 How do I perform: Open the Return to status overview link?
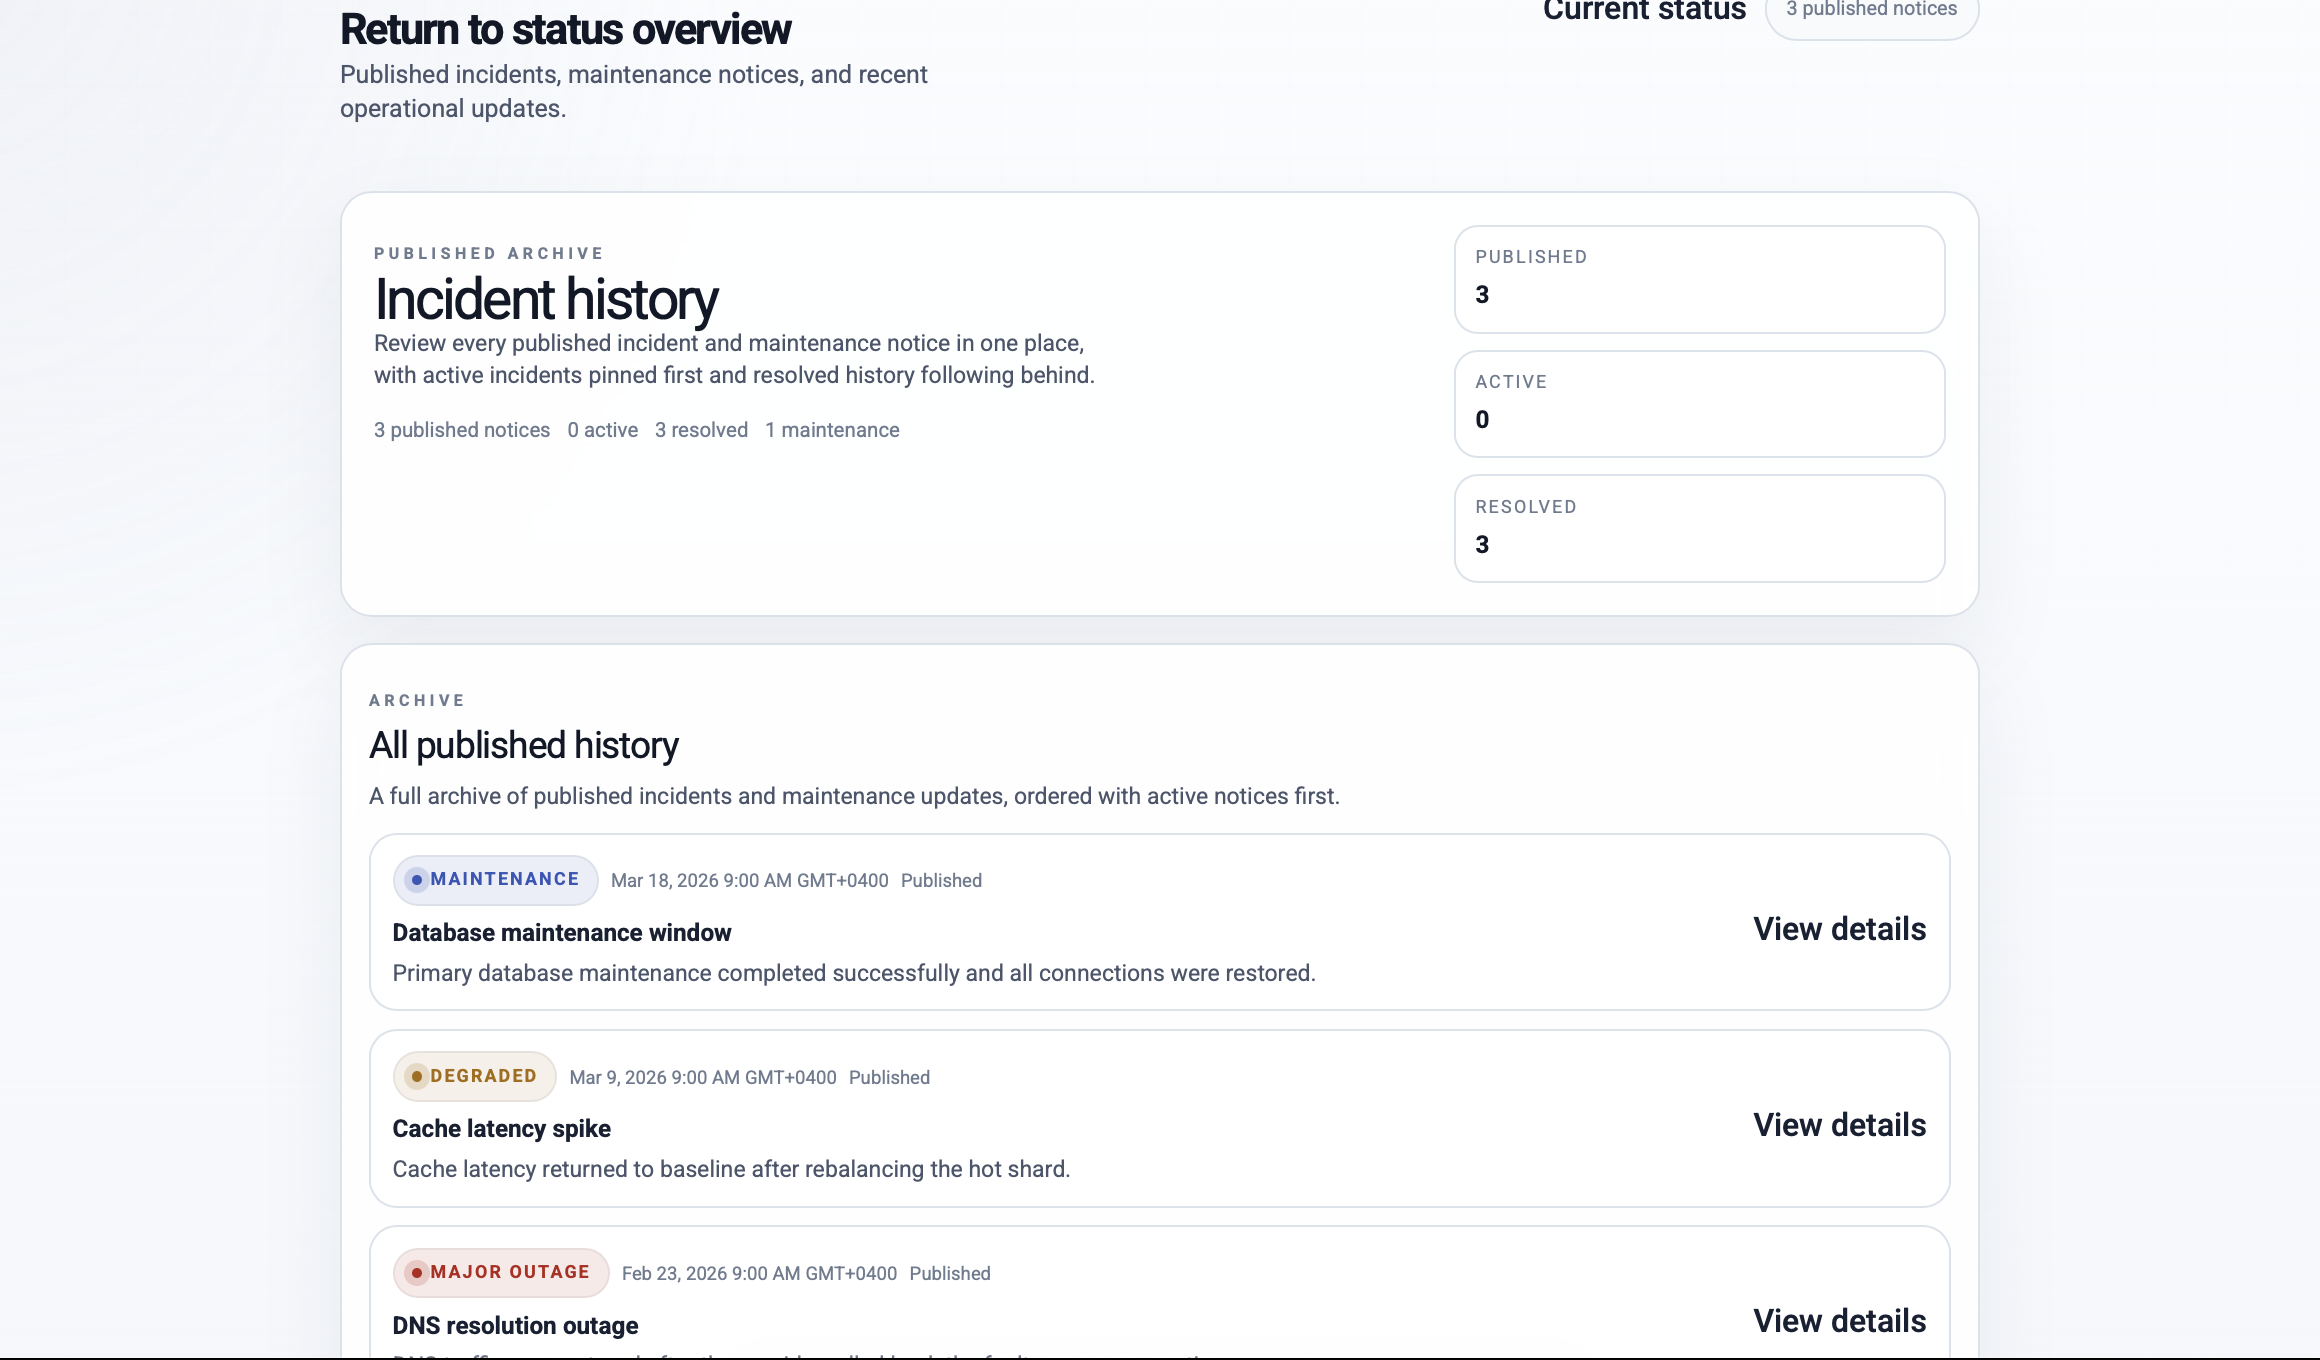(x=565, y=29)
